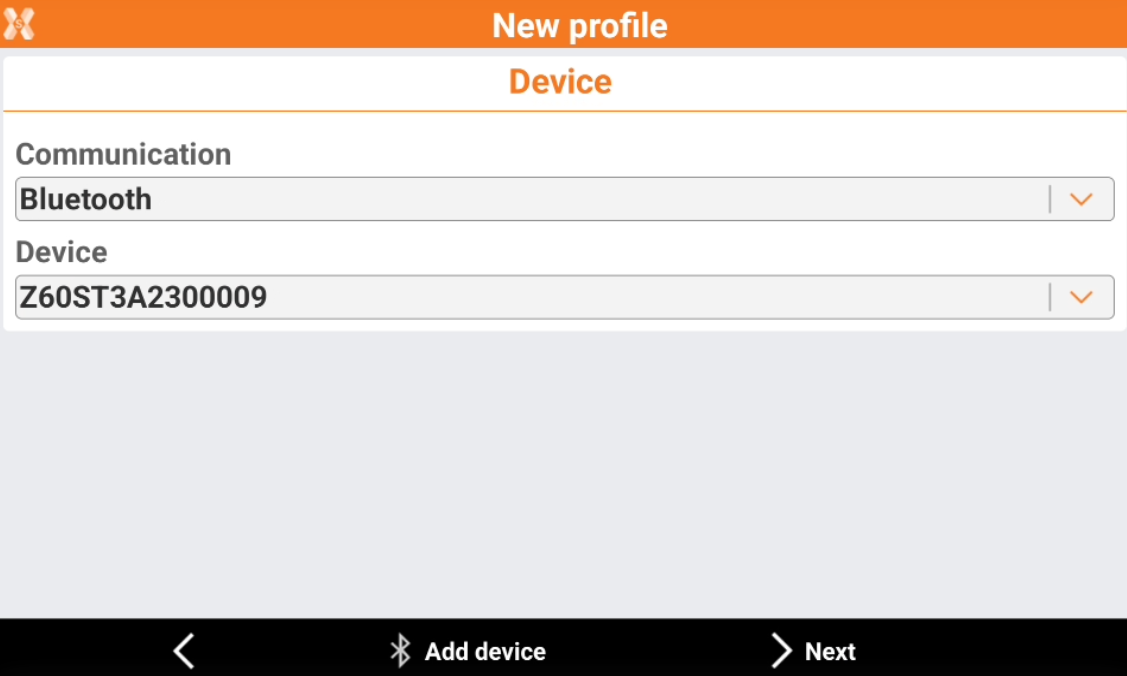Click the gray Device label above serial
Image resolution: width=1127 pixels, height=676 pixels.
pyautogui.click(x=62, y=252)
